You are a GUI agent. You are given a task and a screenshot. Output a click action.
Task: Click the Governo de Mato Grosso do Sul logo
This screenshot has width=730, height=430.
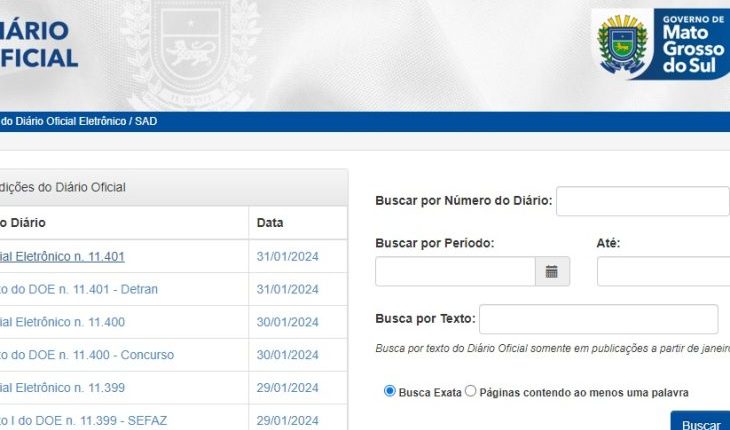click(659, 45)
